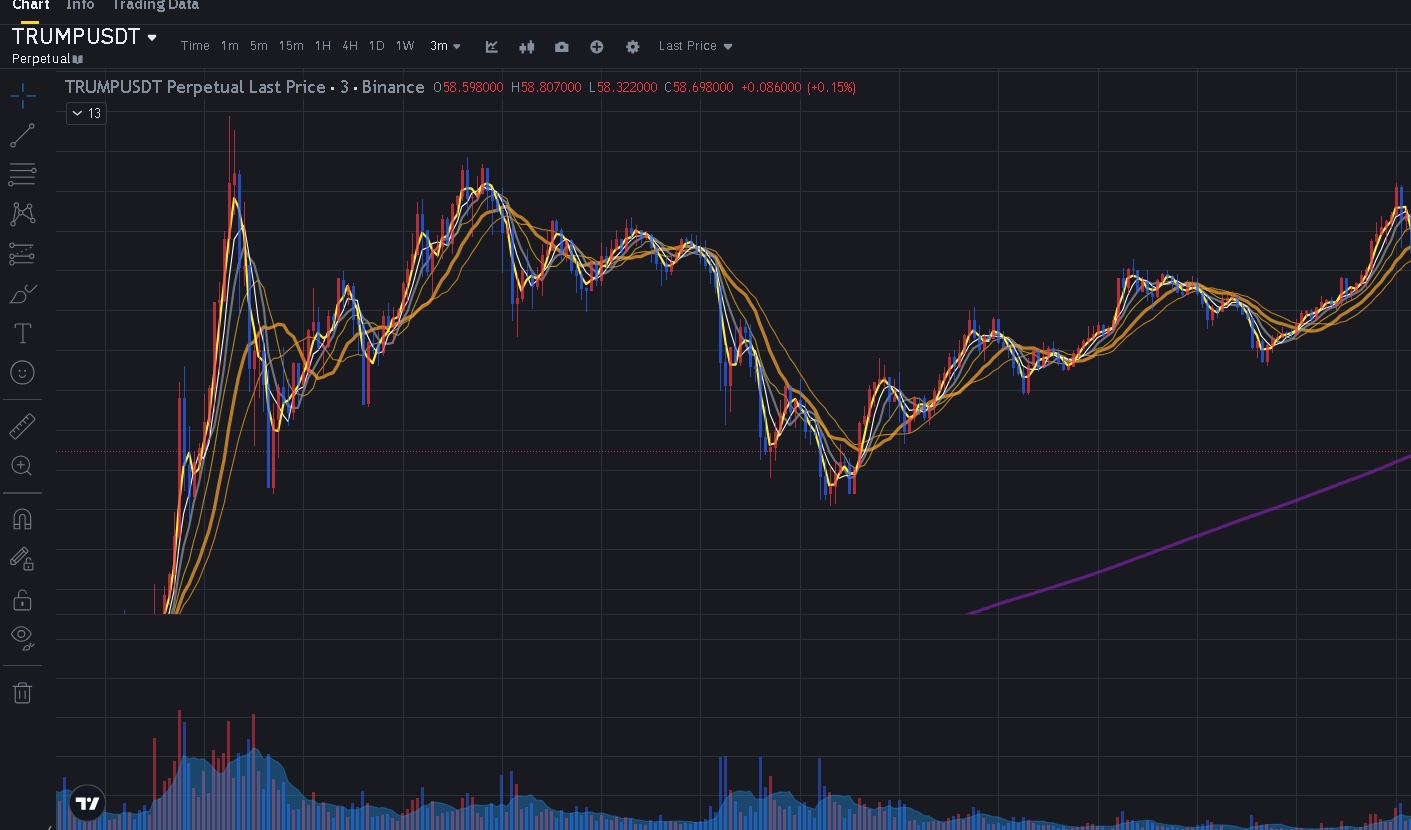Click the high value H58.807000
1411x830 pixels.
tap(546, 88)
